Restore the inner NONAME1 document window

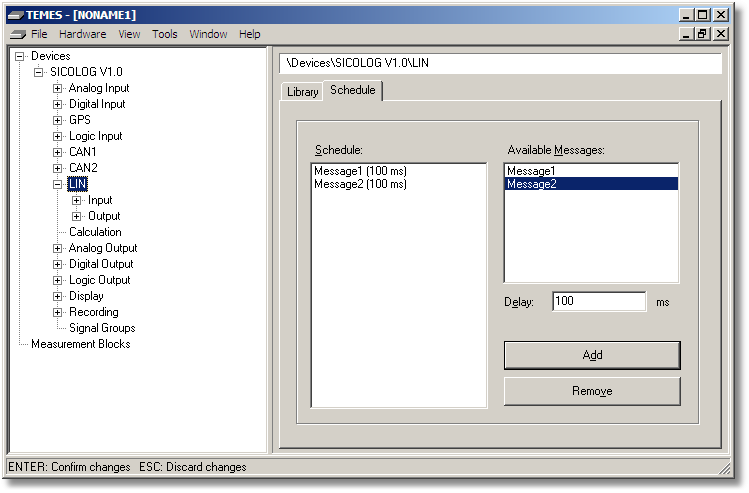702,34
